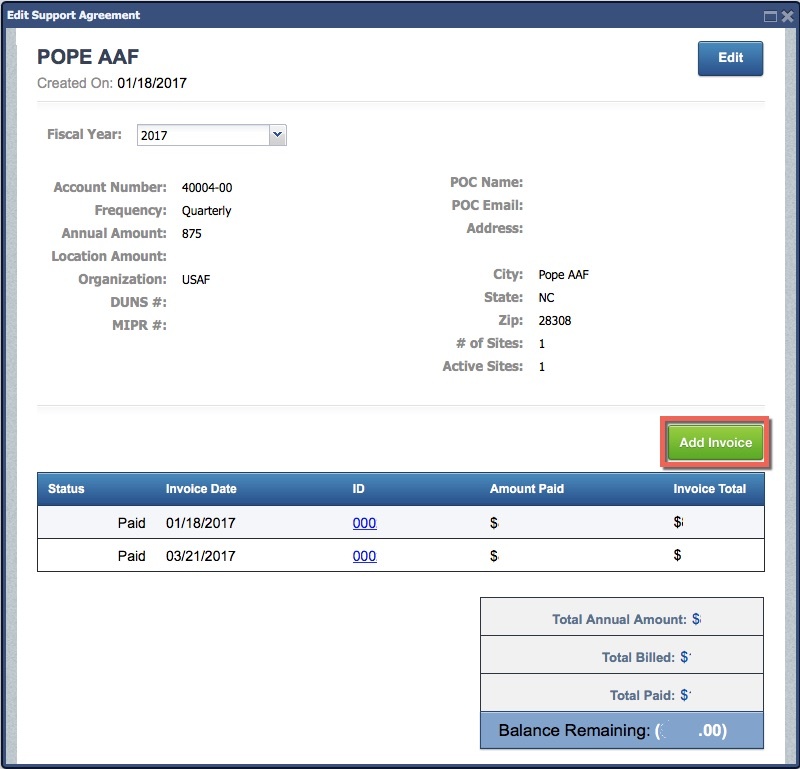
Task: Click the Invoice Total column header
Action: 709,489
